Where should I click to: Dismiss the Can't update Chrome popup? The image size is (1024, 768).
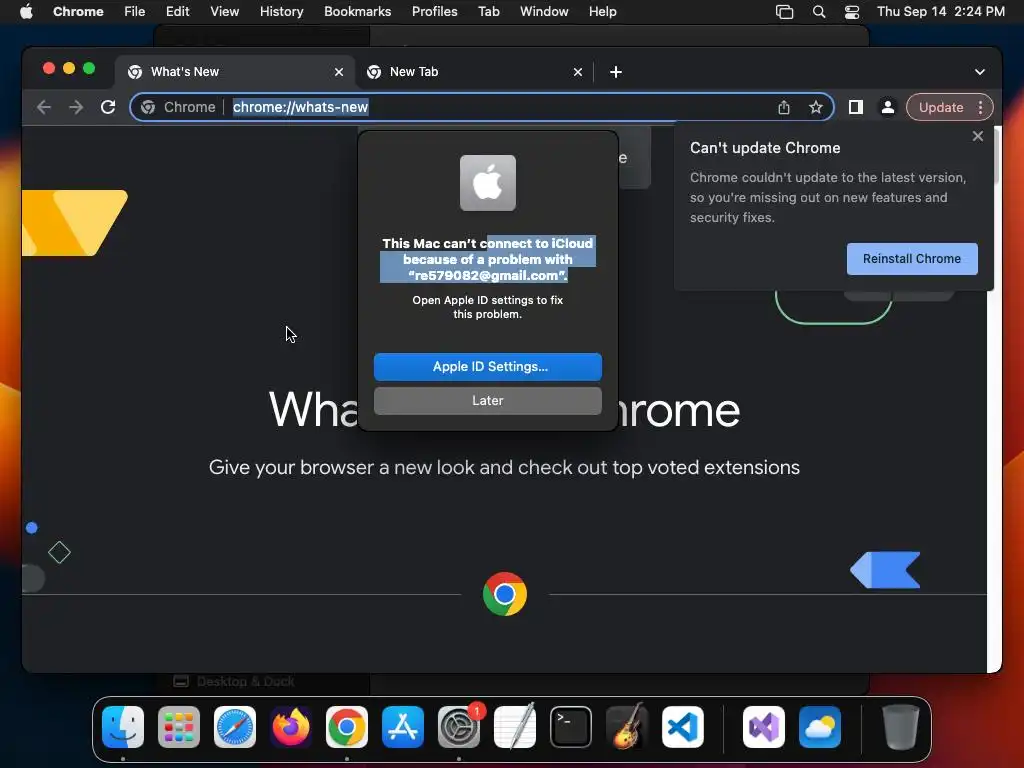tap(978, 136)
